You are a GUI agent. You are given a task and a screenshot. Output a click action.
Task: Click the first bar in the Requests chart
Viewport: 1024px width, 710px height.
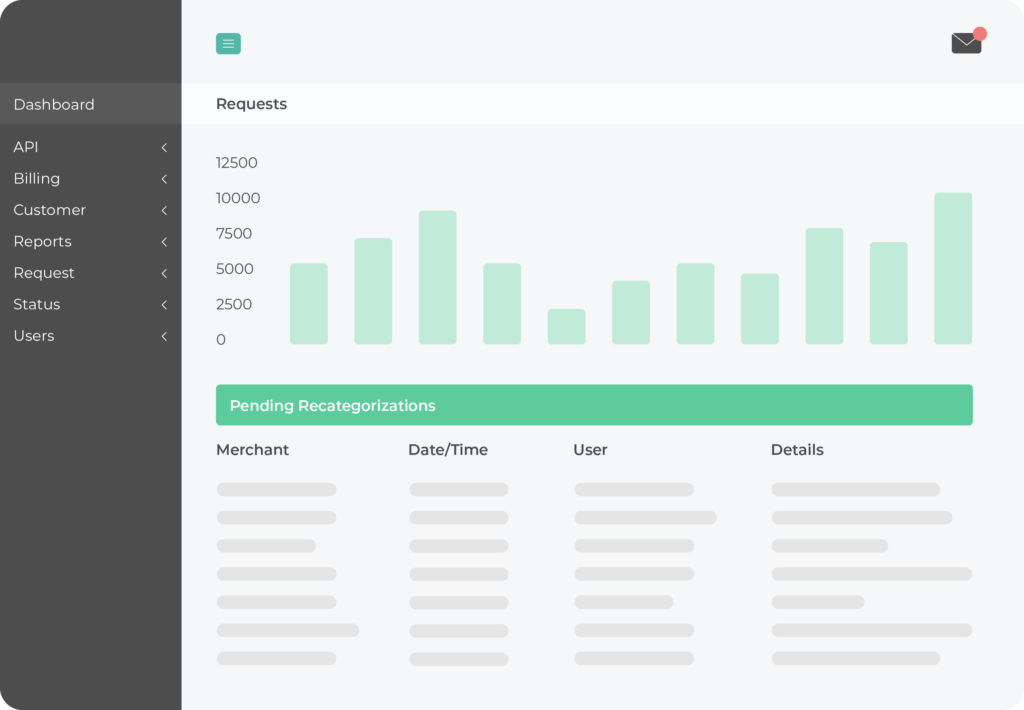coord(309,304)
